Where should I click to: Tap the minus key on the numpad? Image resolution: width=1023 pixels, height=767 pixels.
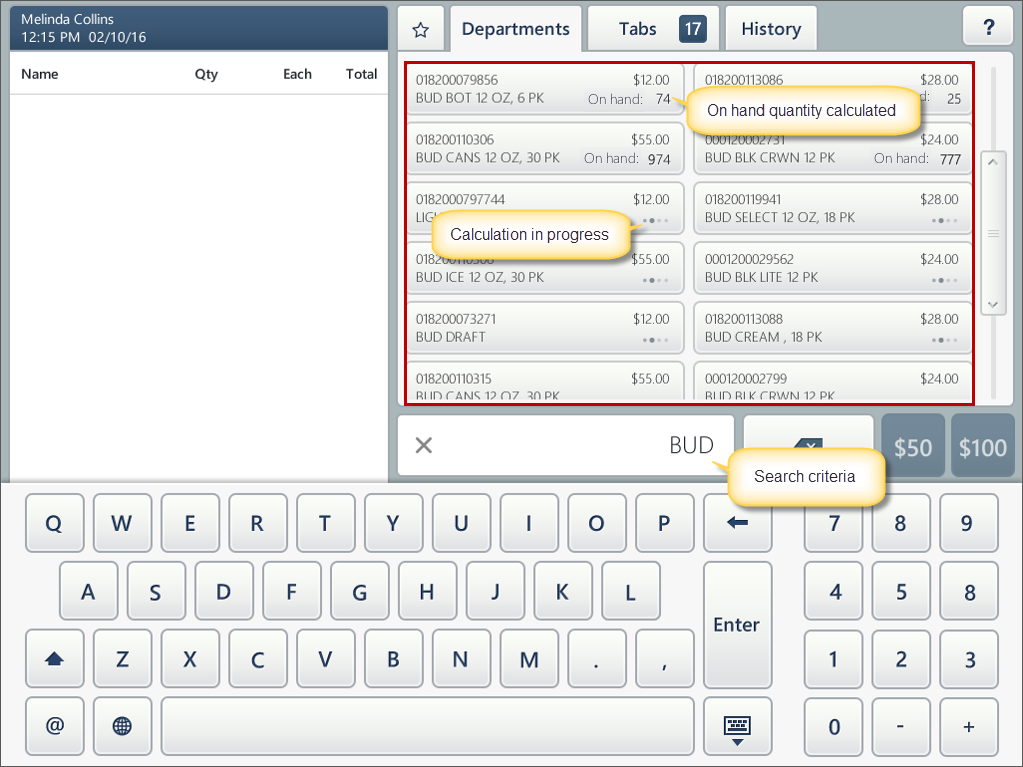(x=901, y=726)
